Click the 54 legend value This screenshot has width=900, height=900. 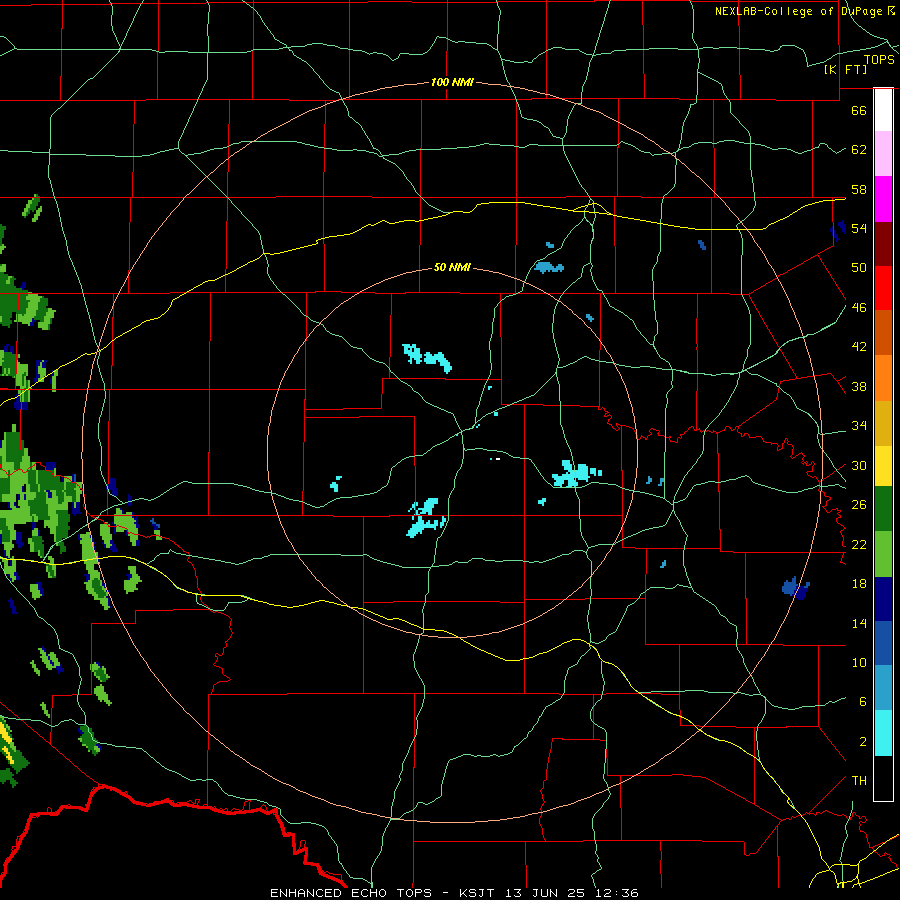pos(859,228)
